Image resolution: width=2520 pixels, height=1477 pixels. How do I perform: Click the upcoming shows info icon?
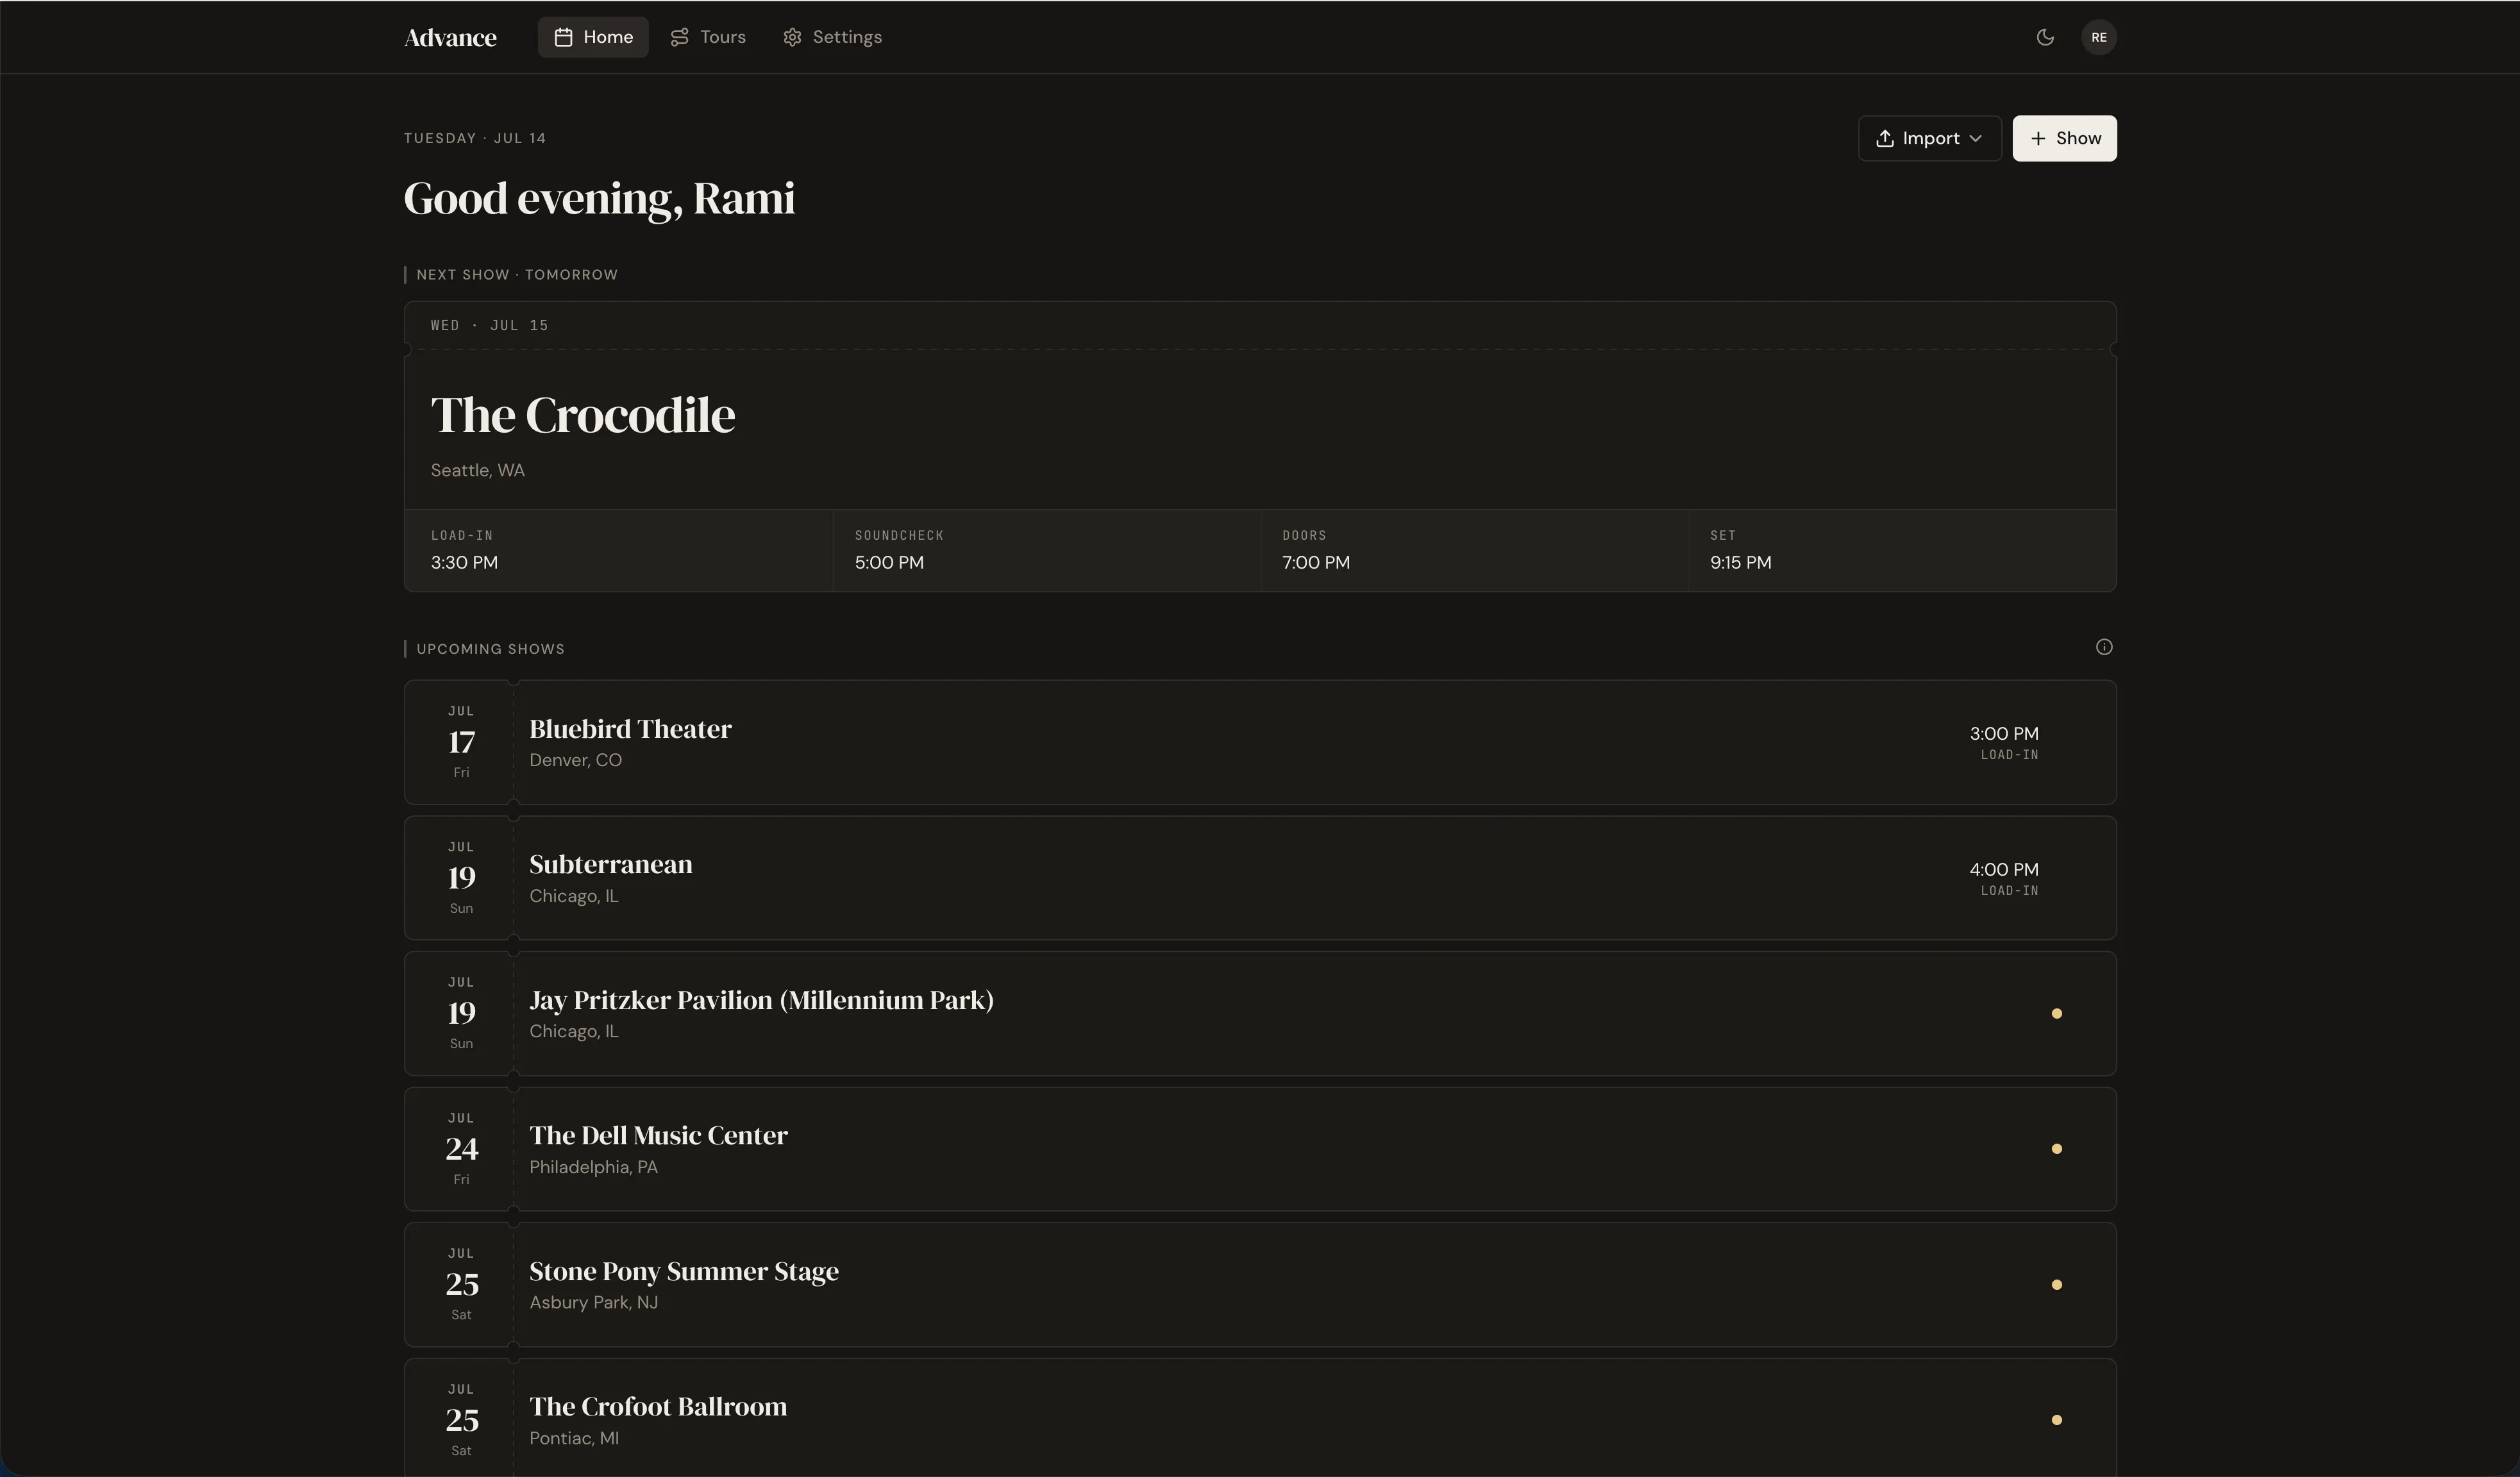coord(2104,647)
